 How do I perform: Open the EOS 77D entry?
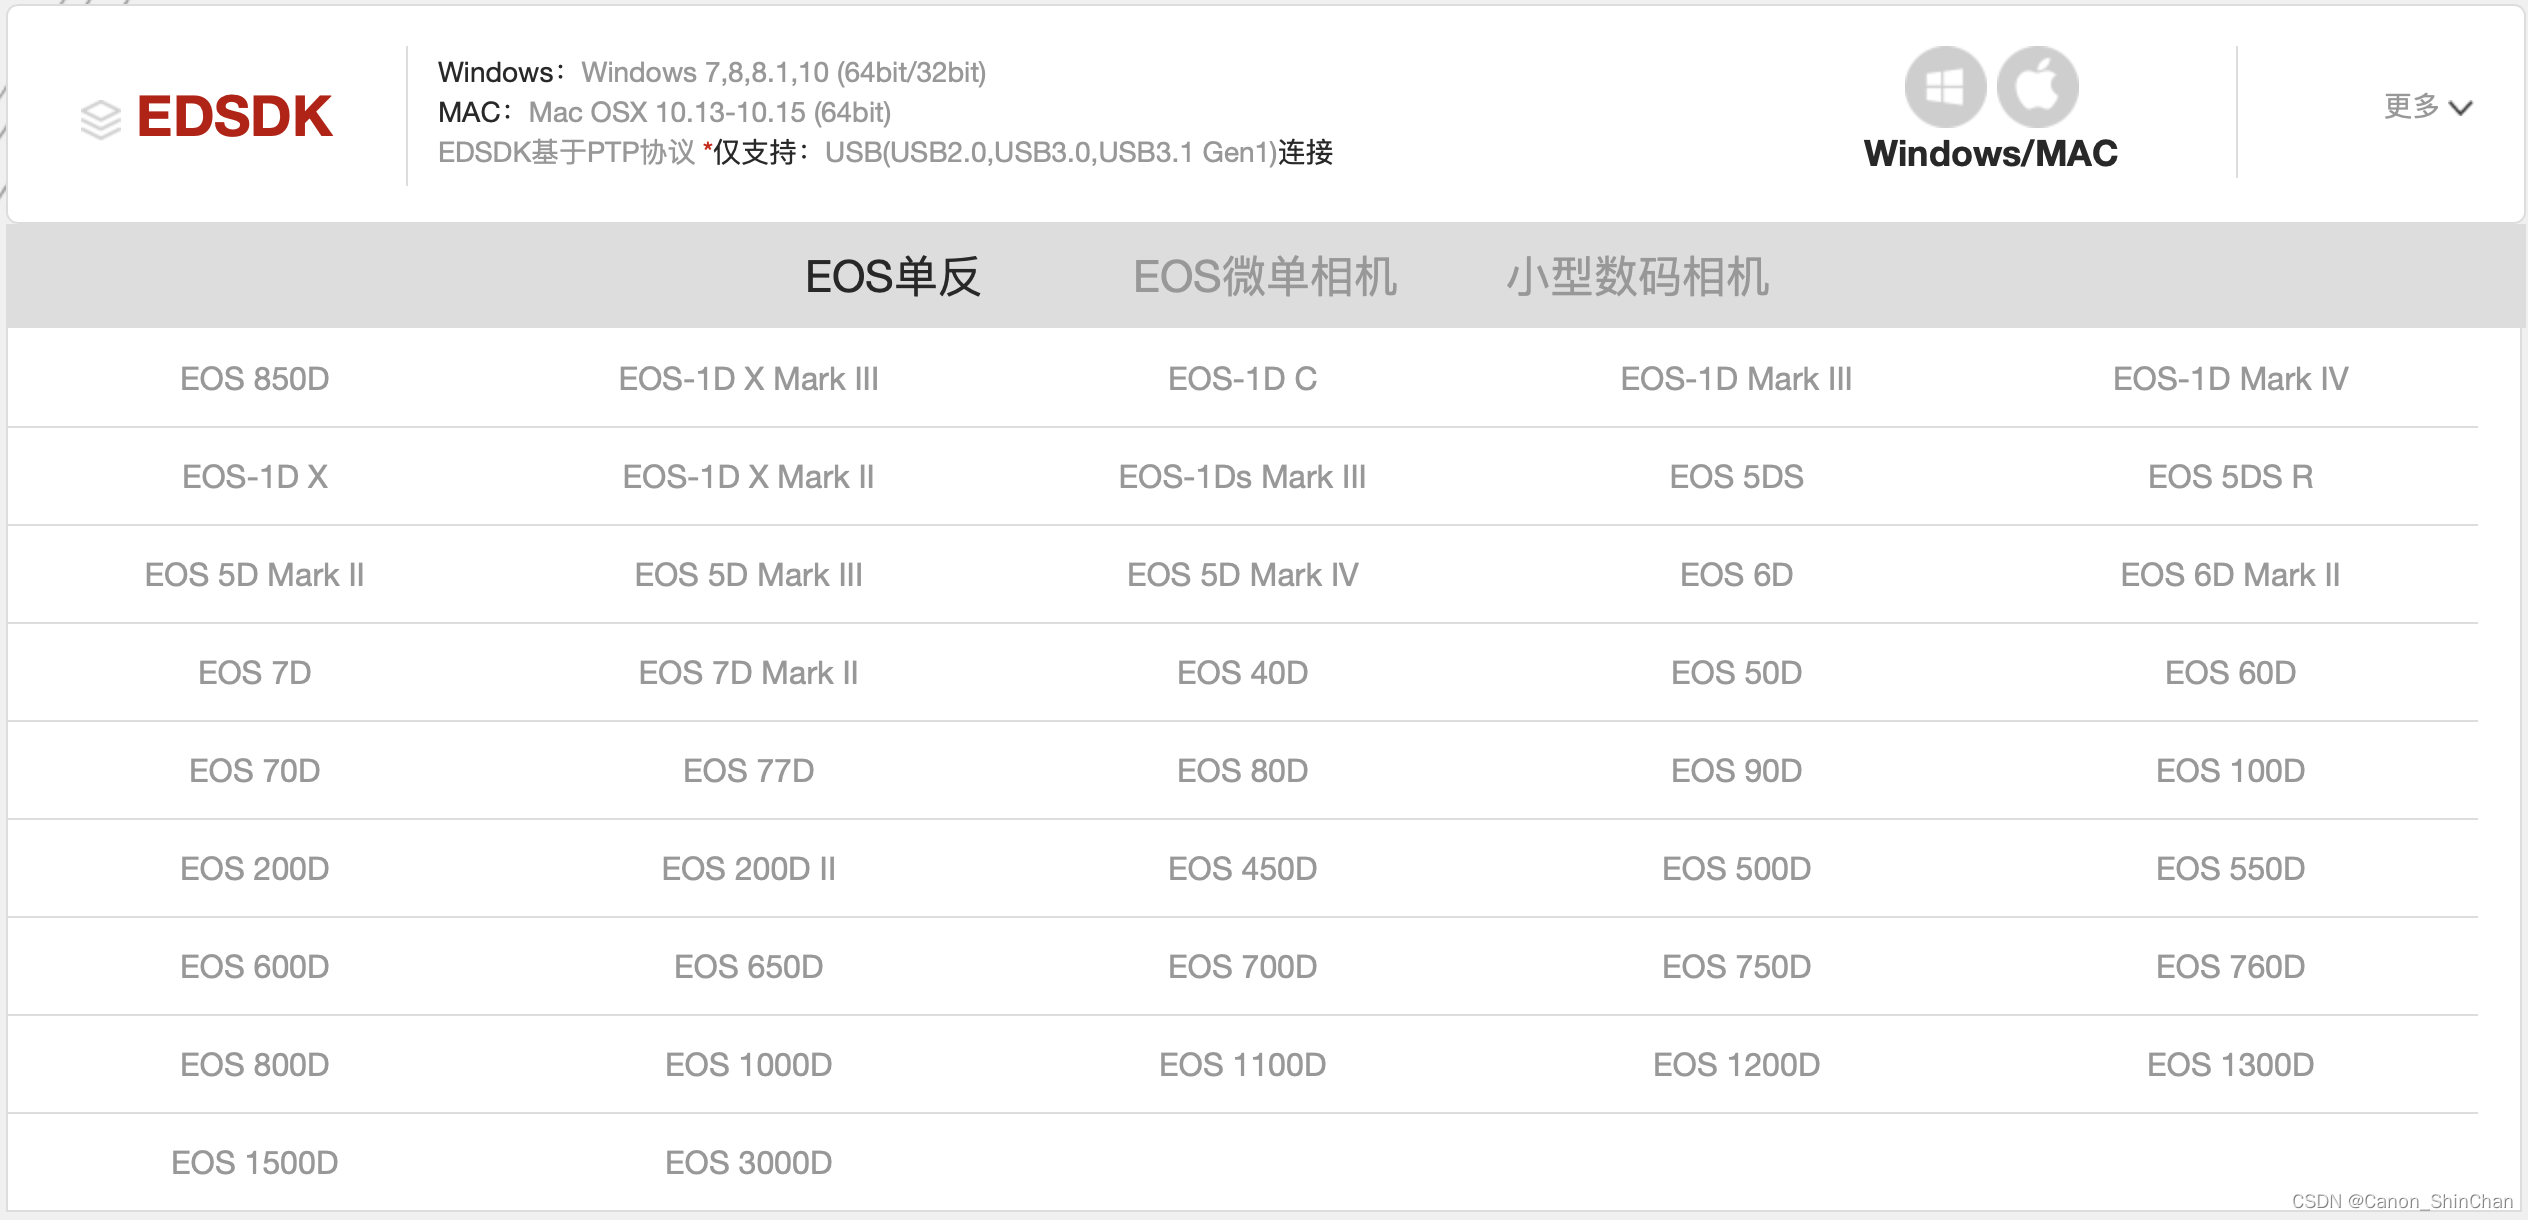point(749,770)
